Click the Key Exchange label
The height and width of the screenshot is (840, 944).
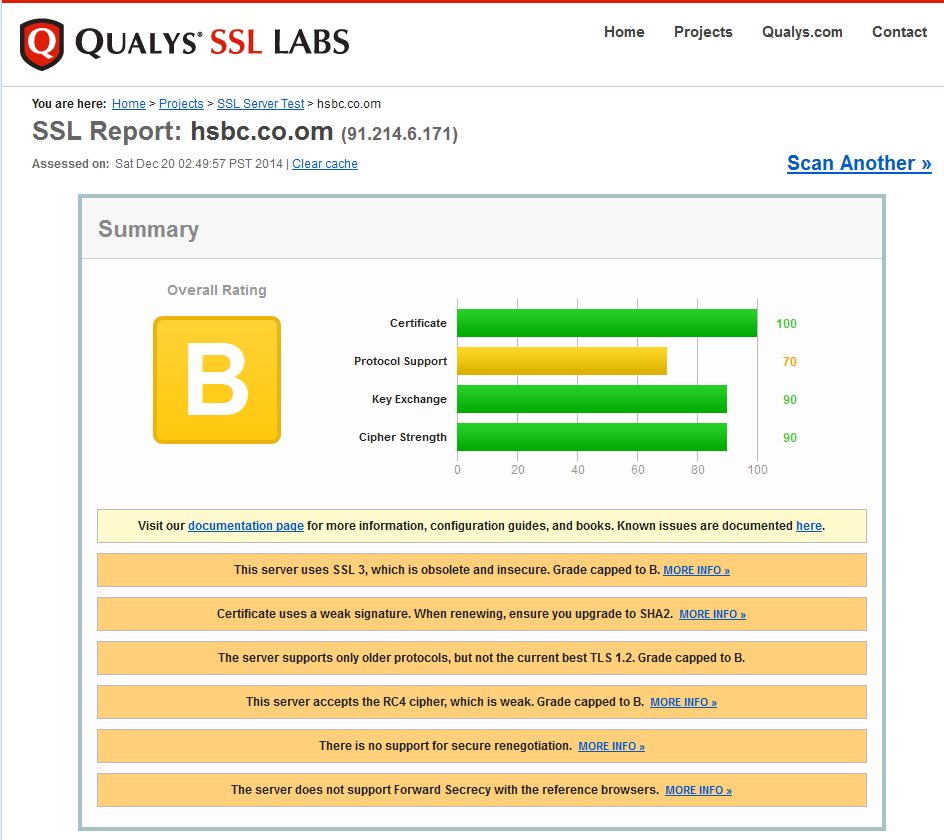pos(409,399)
